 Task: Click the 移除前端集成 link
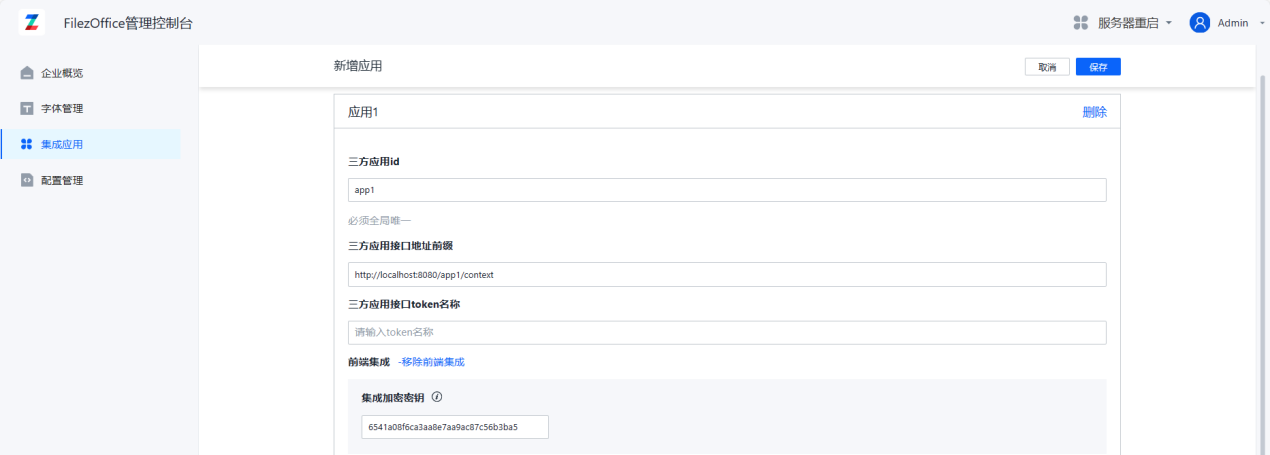[431, 362]
